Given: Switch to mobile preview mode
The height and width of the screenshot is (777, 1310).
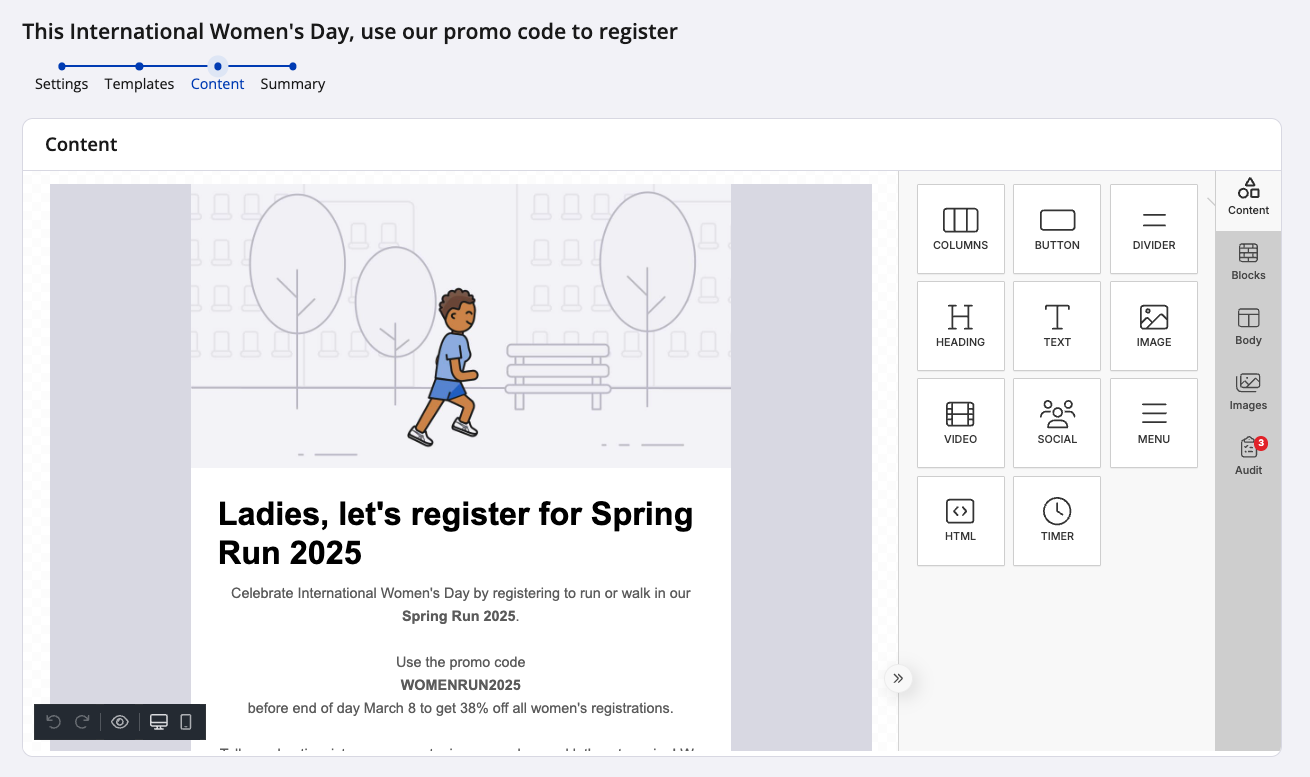Looking at the screenshot, I should coord(186,722).
